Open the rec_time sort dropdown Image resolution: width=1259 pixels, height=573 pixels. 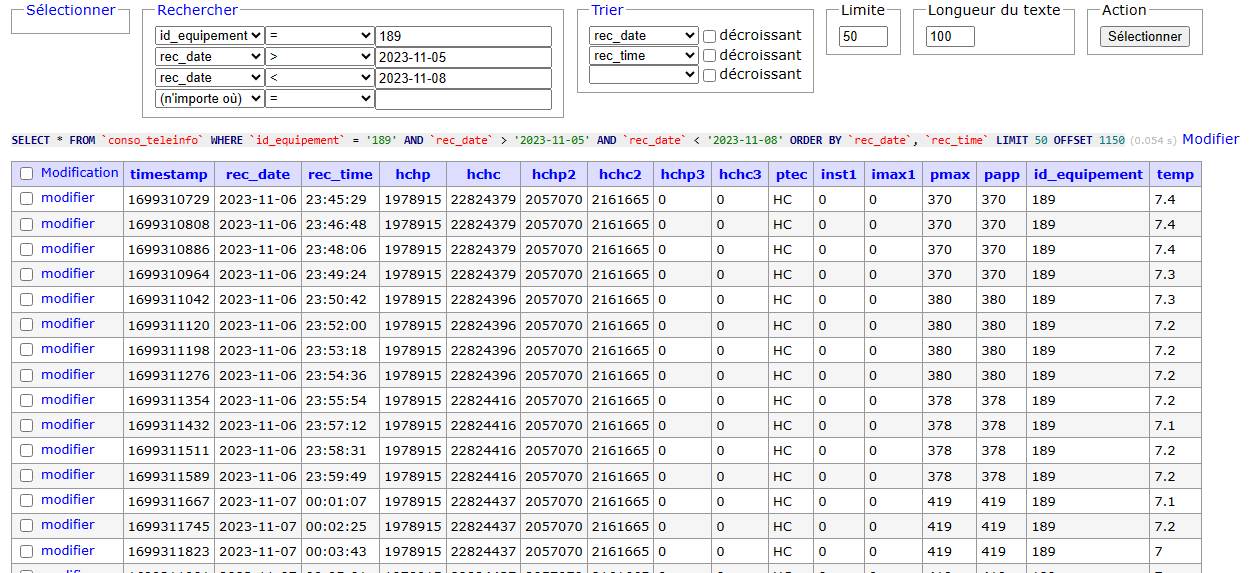[x=643, y=56]
